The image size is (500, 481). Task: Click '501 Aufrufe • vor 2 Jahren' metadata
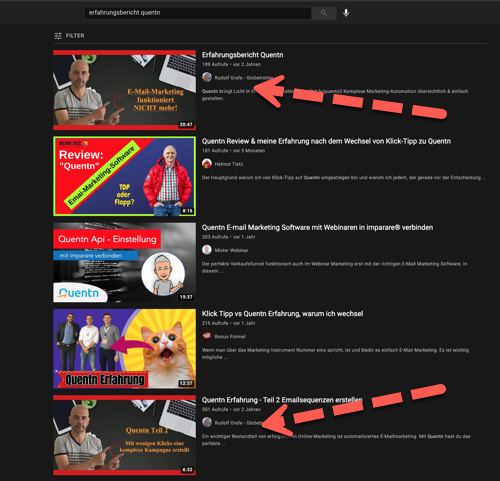tap(231, 409)
